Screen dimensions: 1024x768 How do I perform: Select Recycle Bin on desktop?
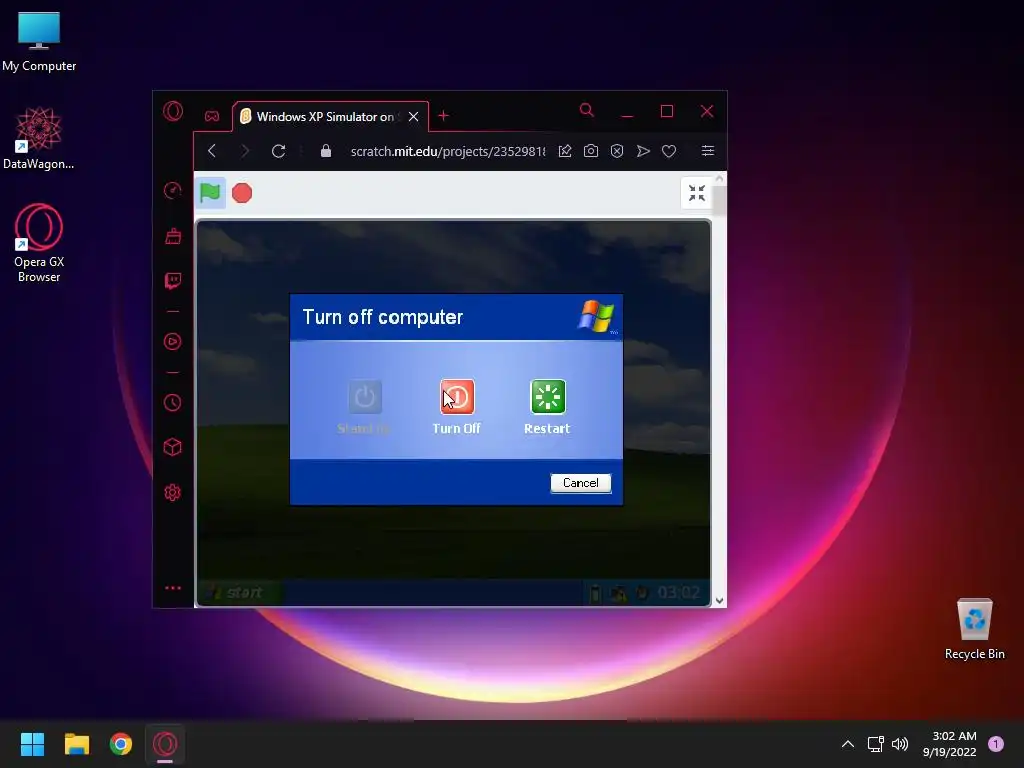974,629
